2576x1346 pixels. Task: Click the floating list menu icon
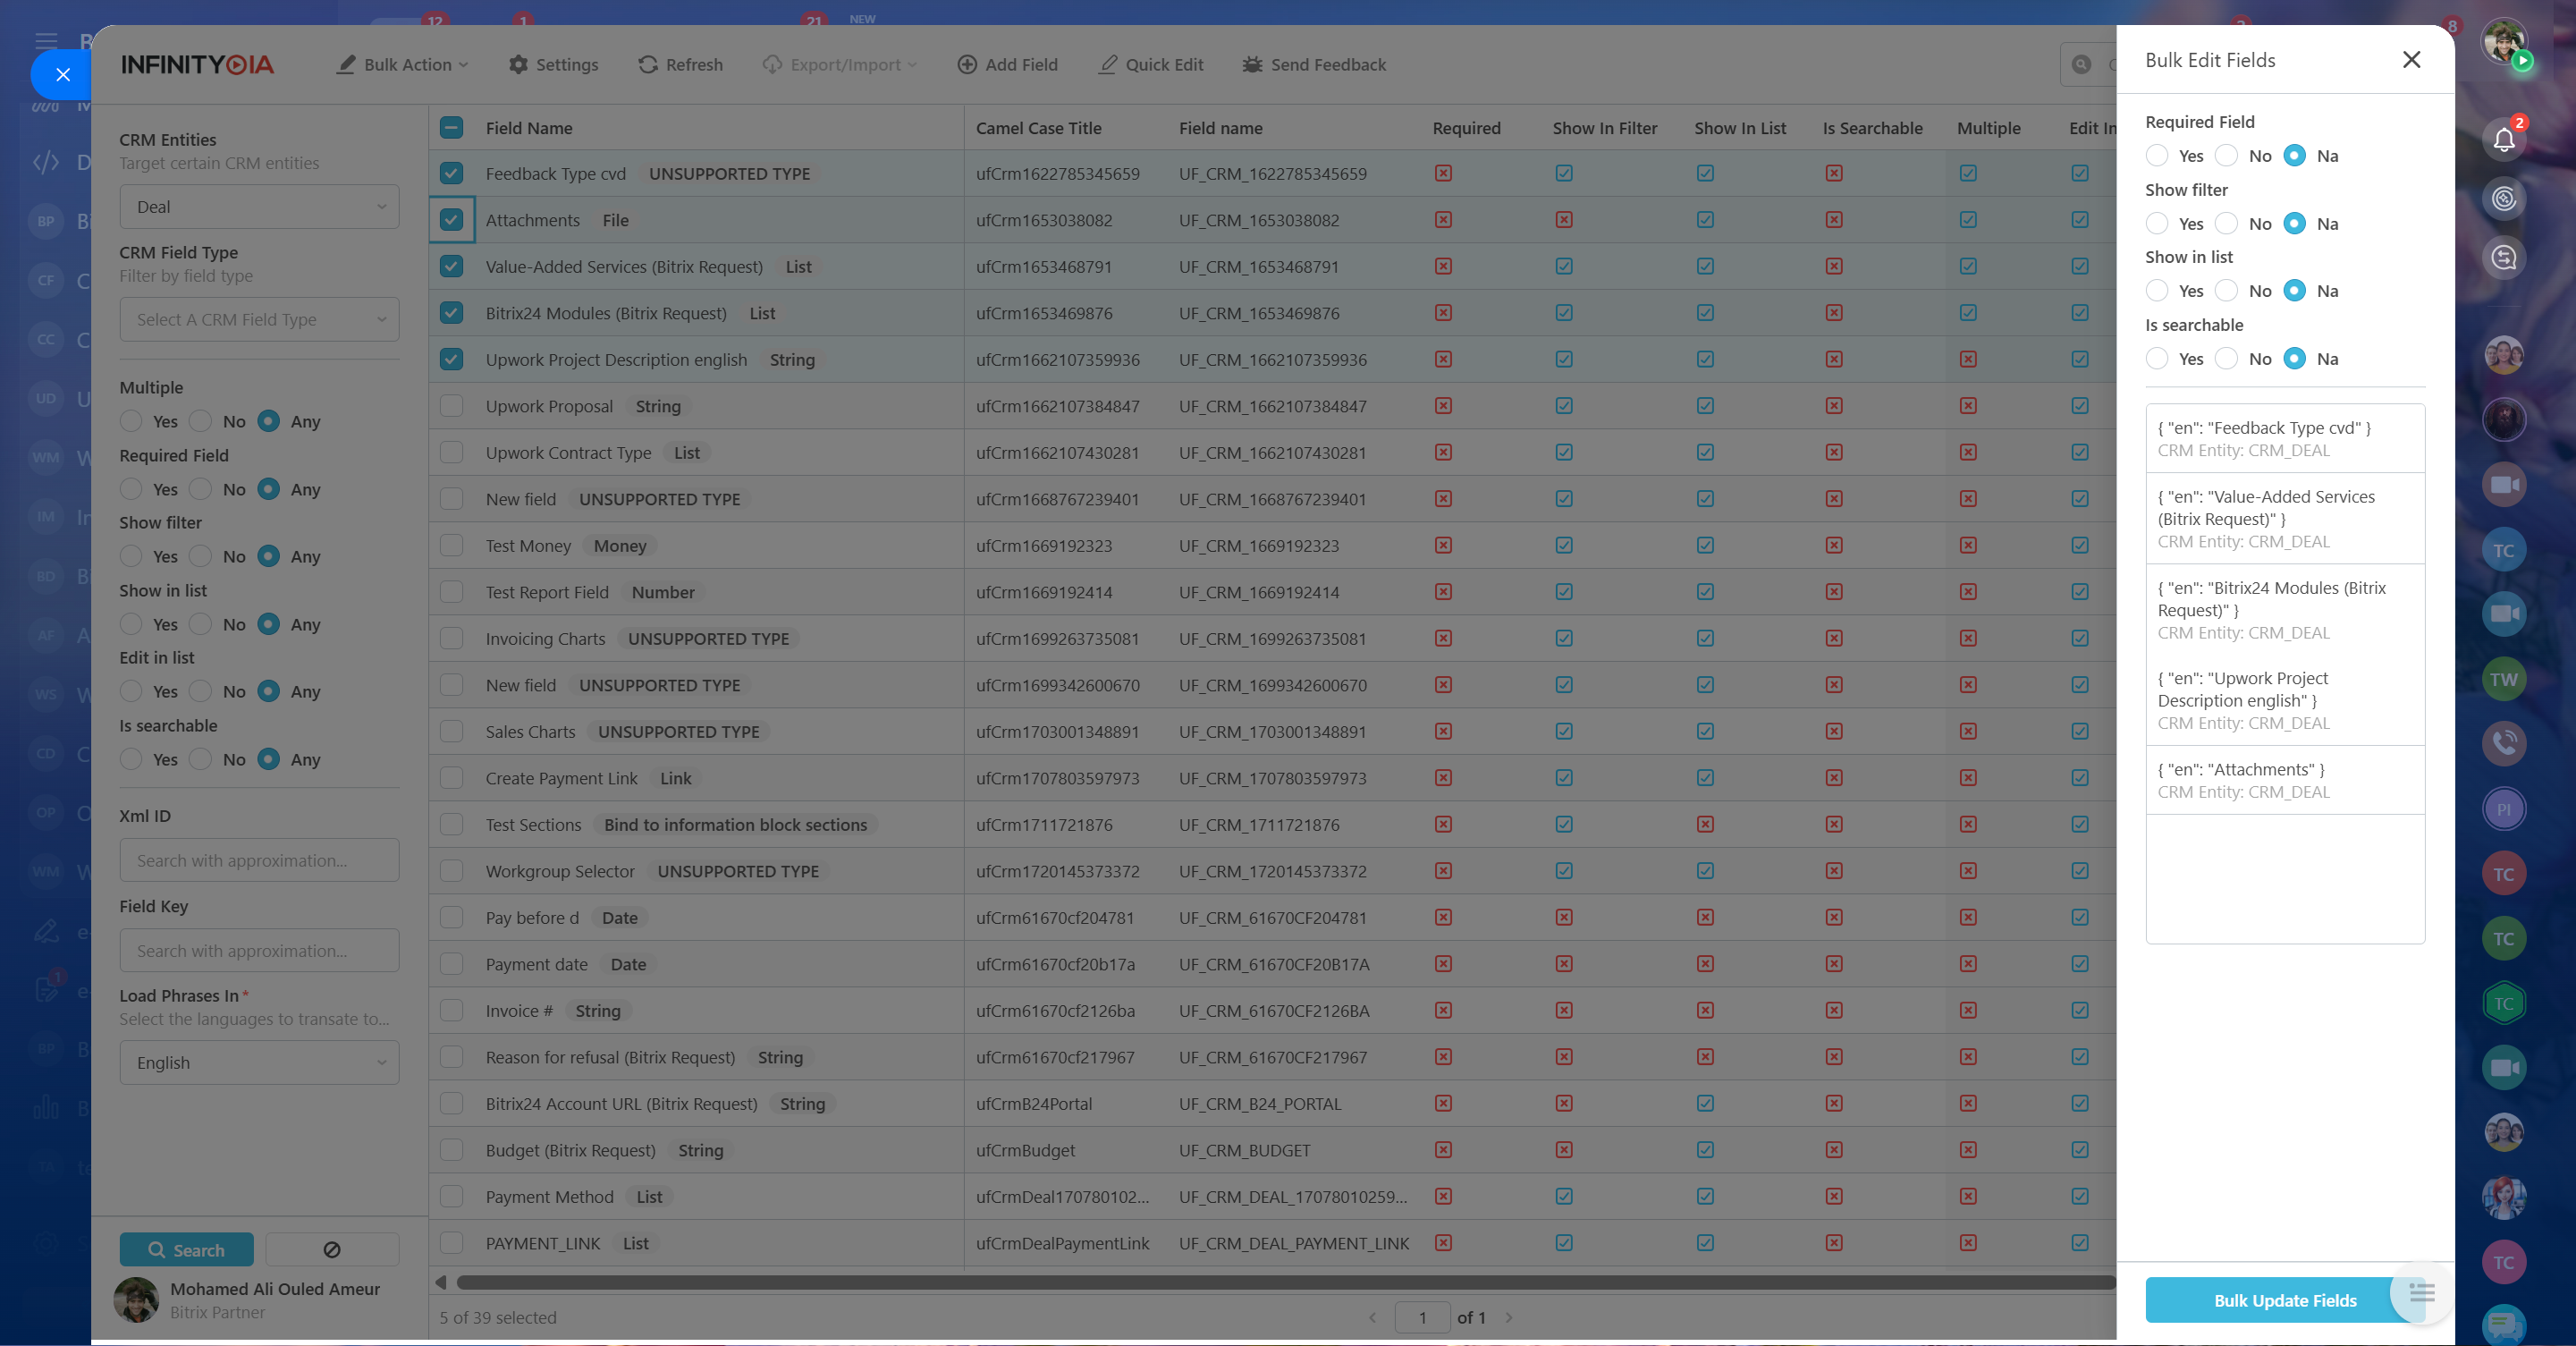pos(2421,1293)
